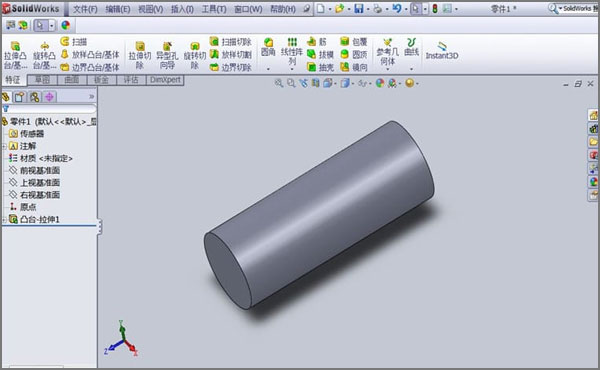Switch to the 草图 tab
This screenshot has width=600, height=370.
[x=42, y=80]
